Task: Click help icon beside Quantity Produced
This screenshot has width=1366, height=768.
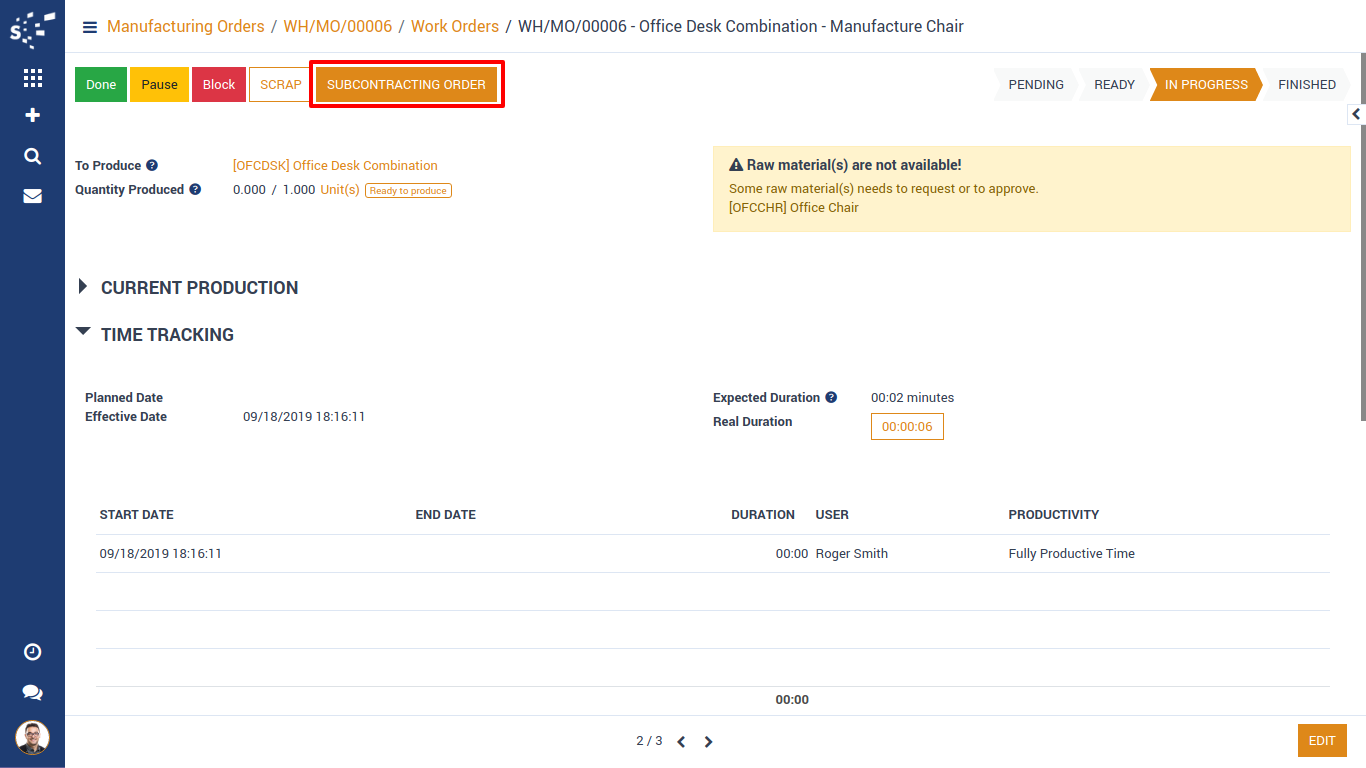Action: click(x=195, y=190)
